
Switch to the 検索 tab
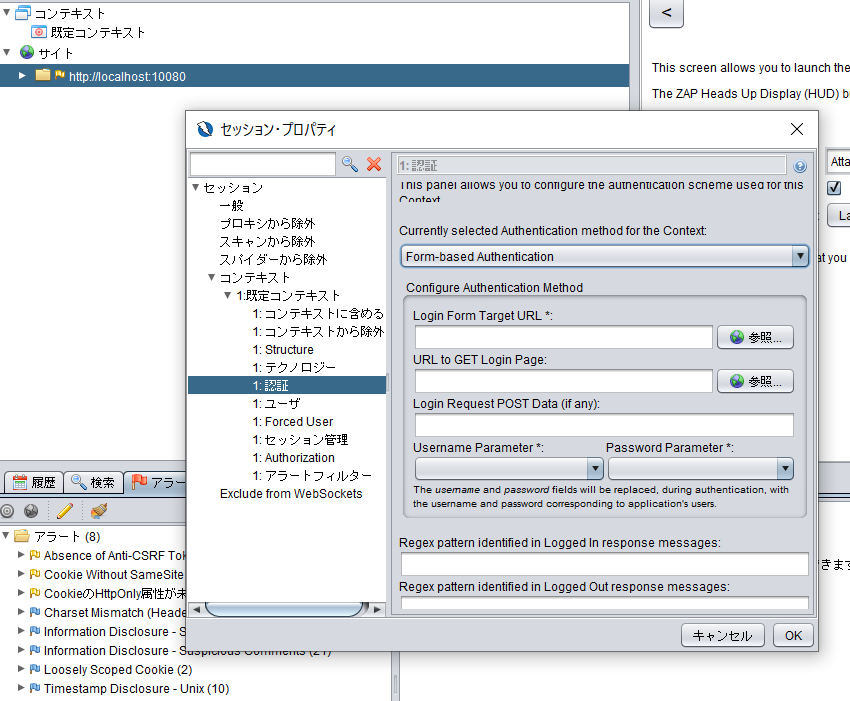point(93,482)
